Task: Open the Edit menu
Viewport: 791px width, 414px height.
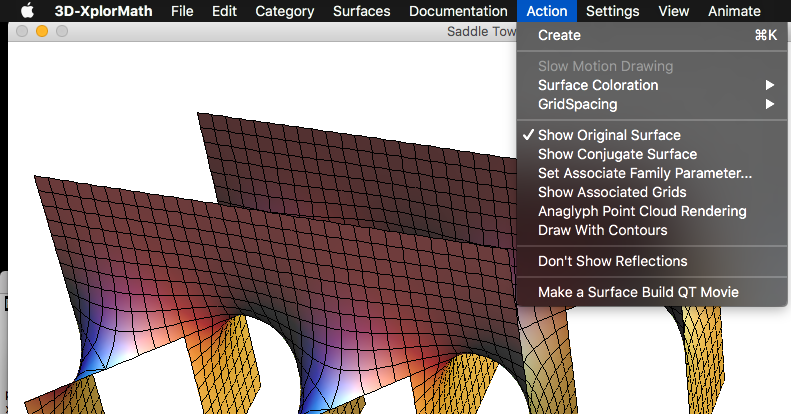Action: click(x=224, y=11)
